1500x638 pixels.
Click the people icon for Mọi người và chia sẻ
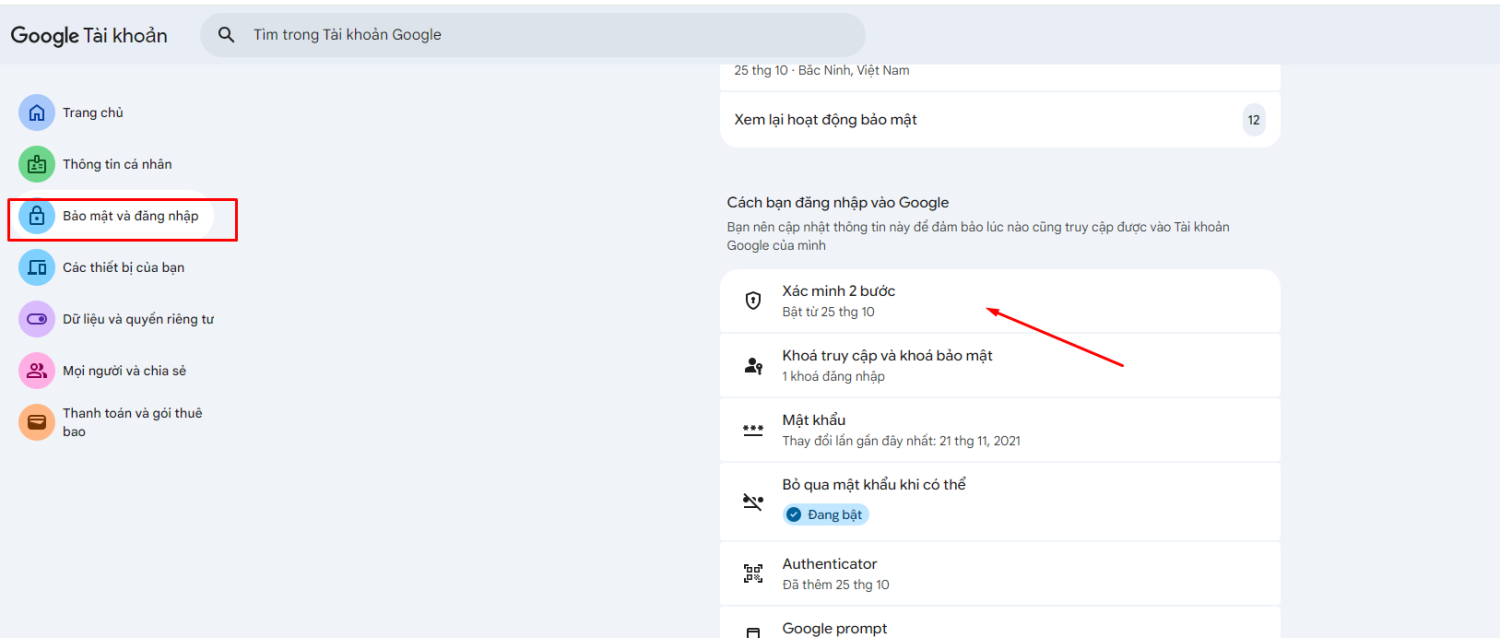[36, 371]
